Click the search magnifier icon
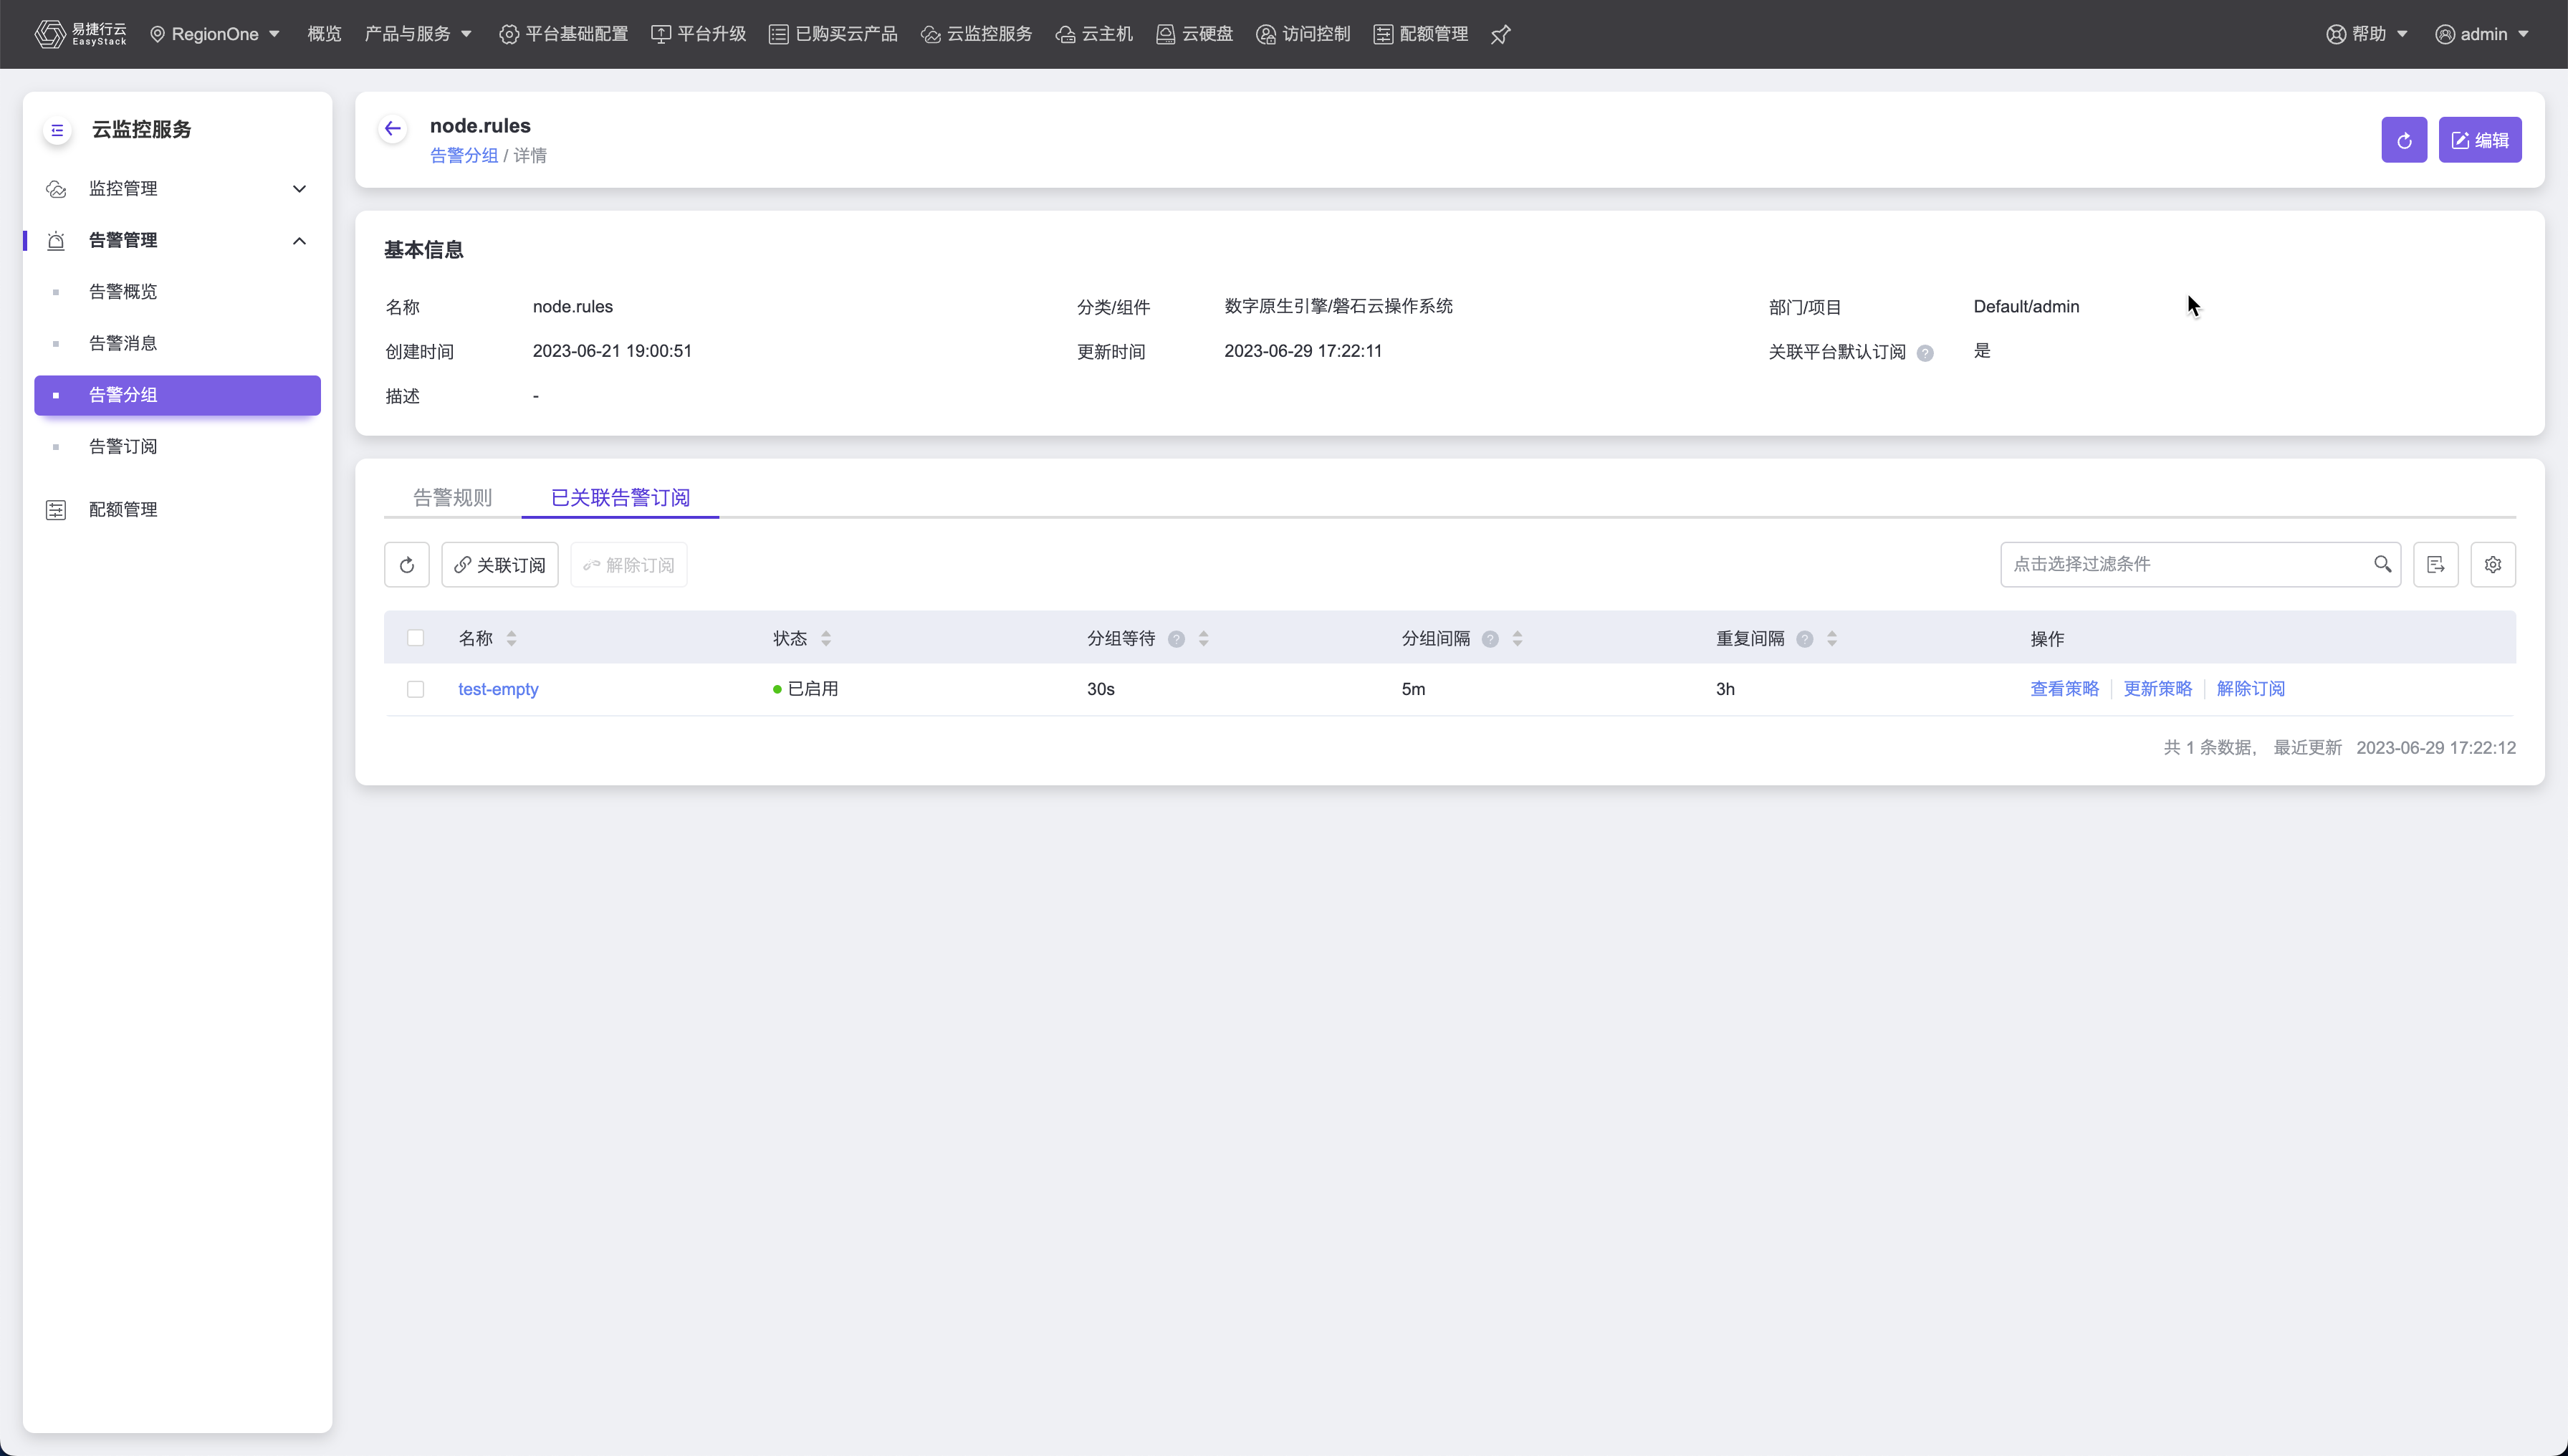This screenshot has width=2568, height=1456. click(2382, 564)
